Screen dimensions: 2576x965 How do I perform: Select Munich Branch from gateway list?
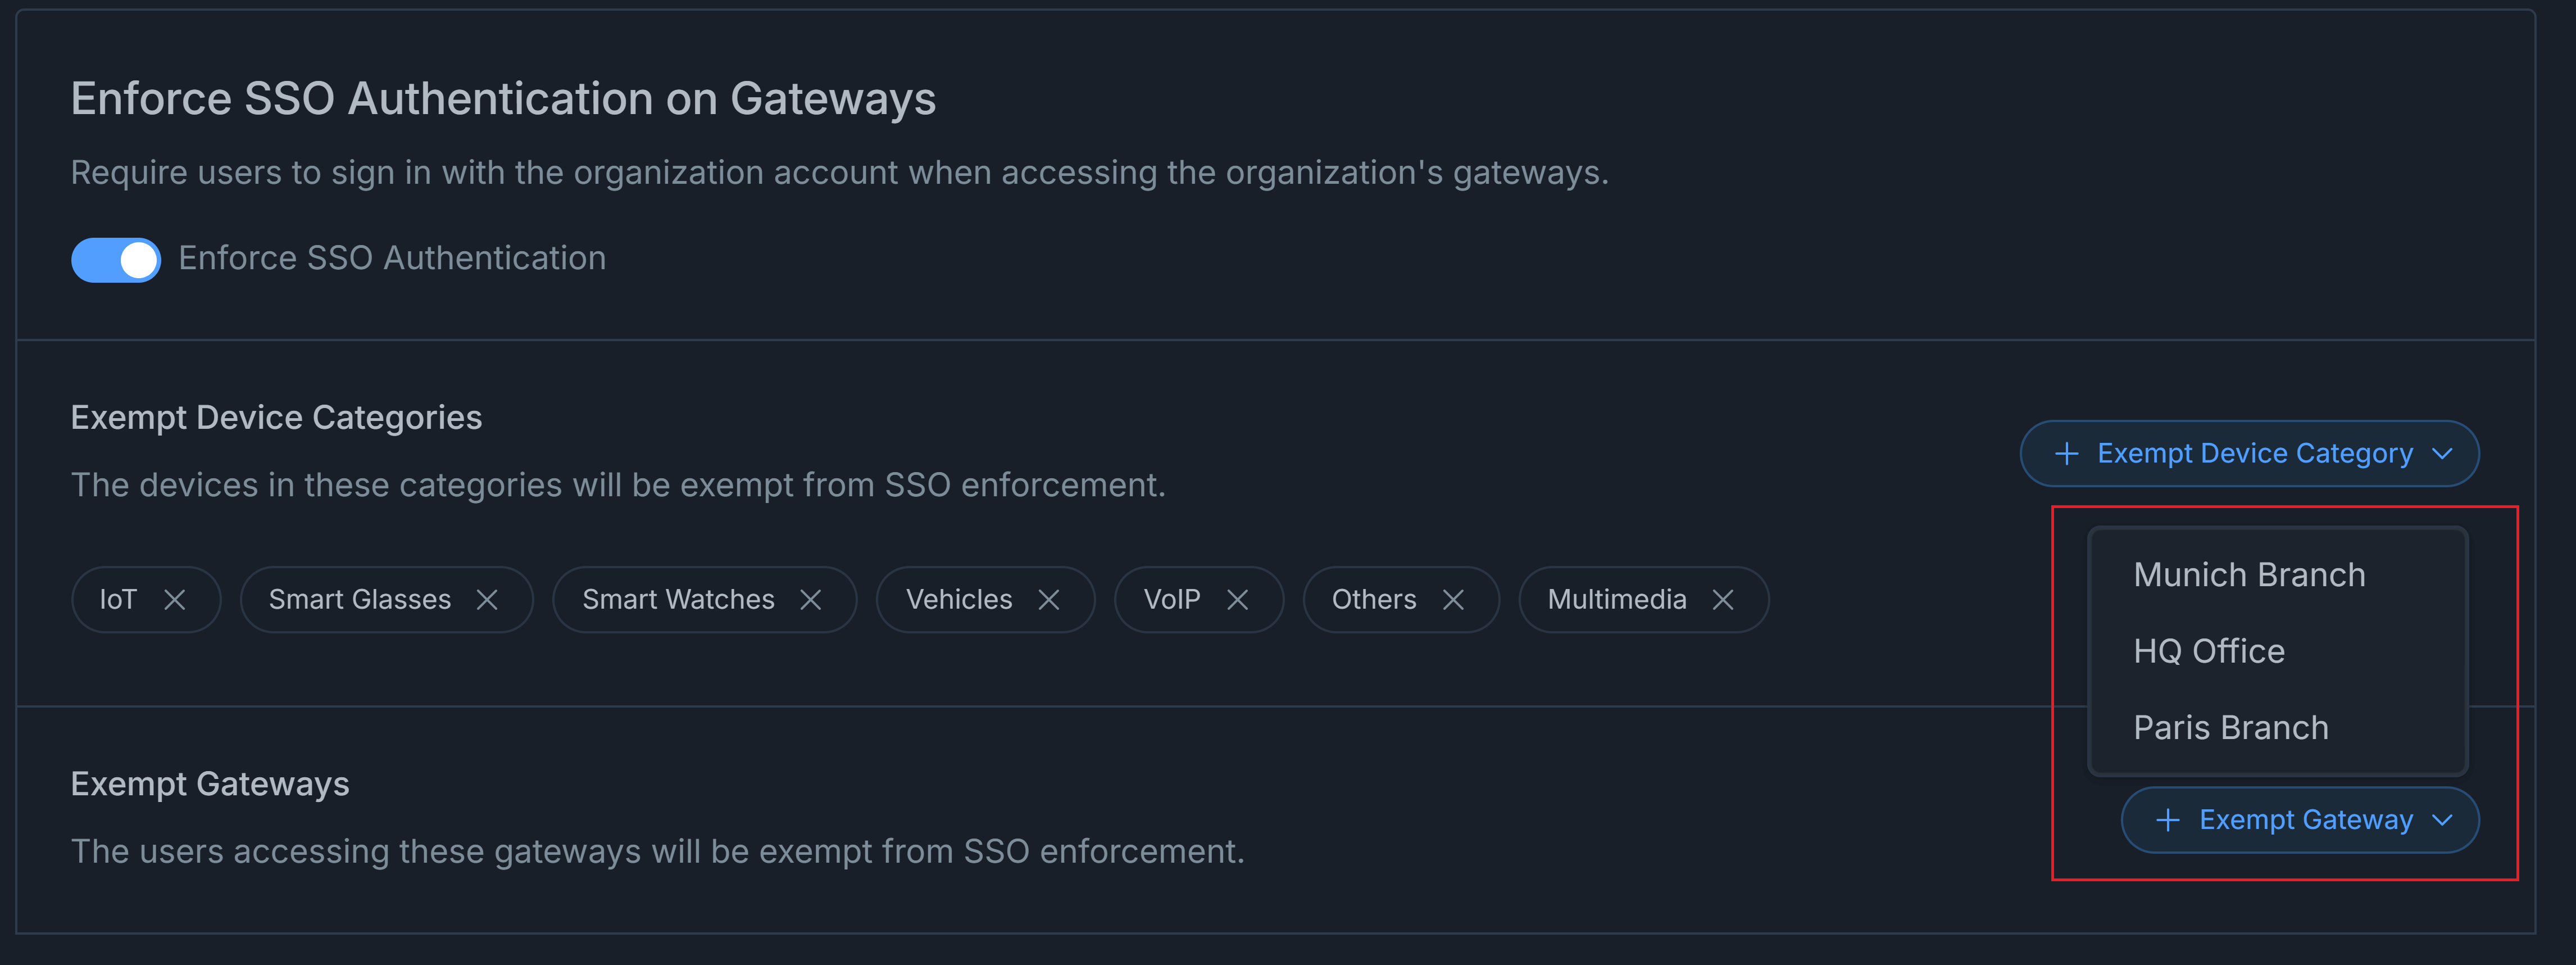click(x=2249, y=574)
